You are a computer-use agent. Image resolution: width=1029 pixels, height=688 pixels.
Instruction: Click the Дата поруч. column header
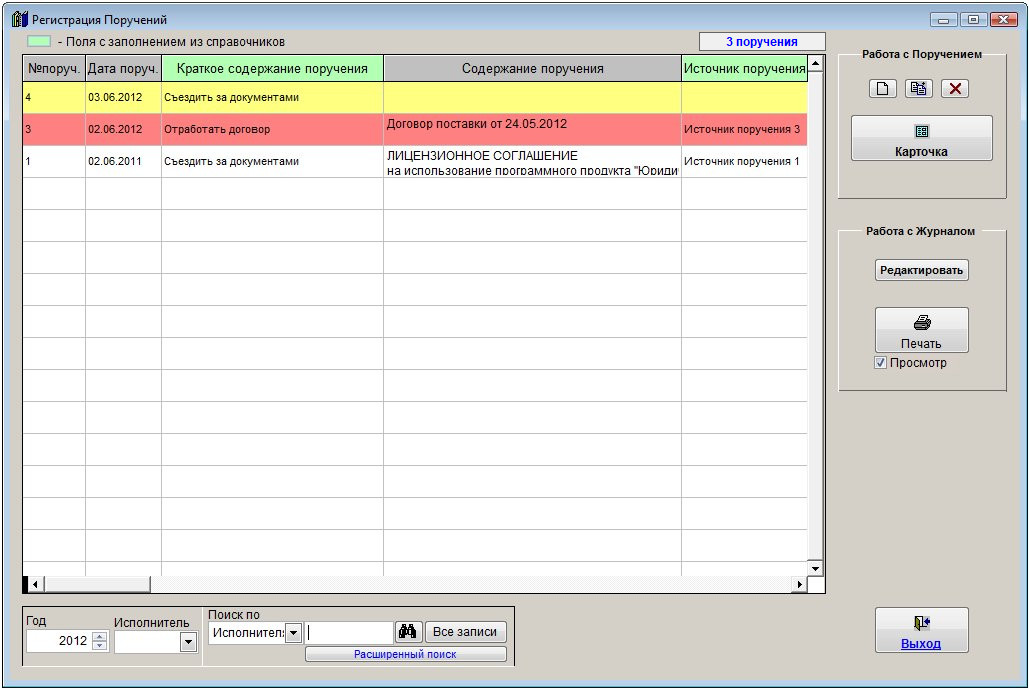pos(123,69)
